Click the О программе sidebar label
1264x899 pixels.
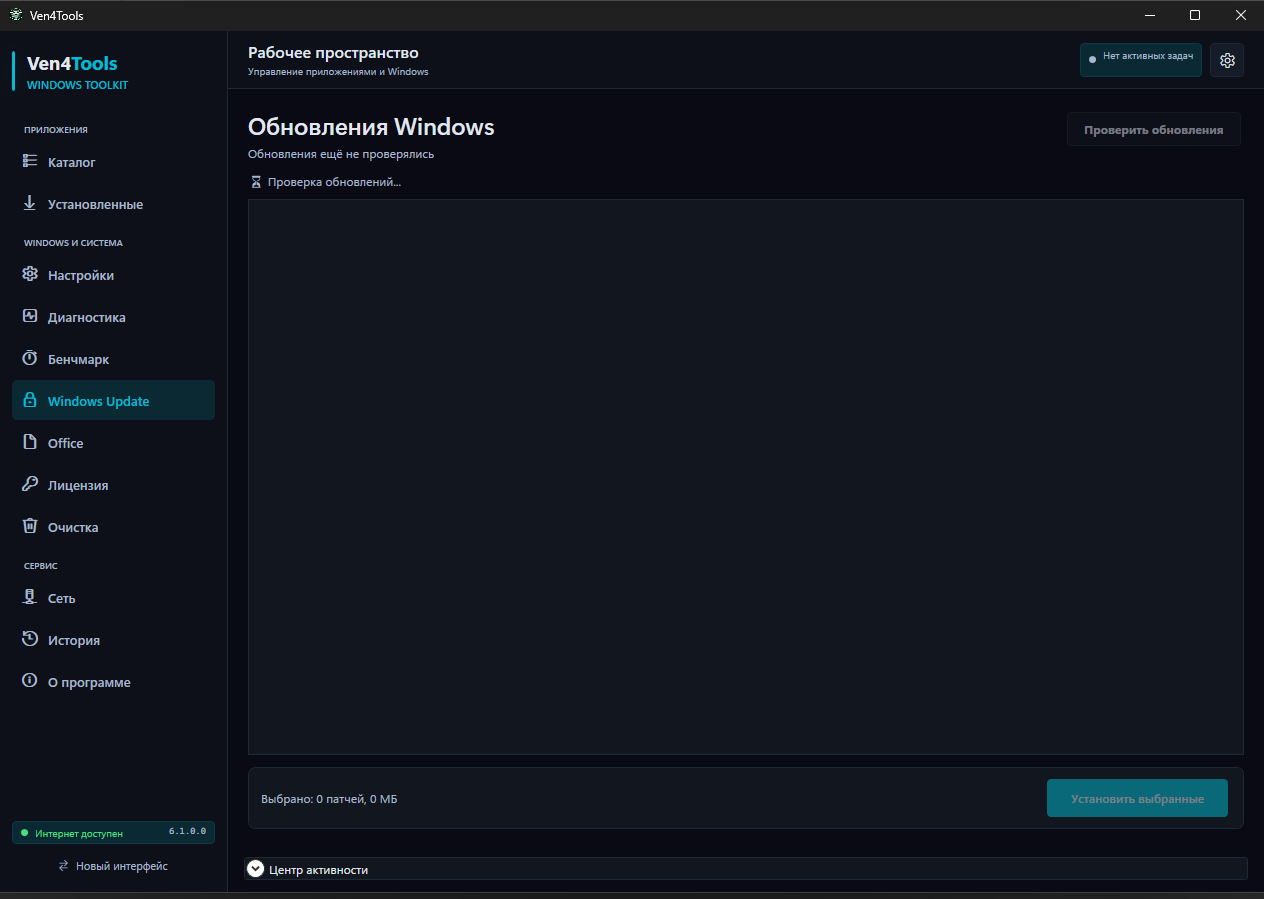(x=89, y=682)
